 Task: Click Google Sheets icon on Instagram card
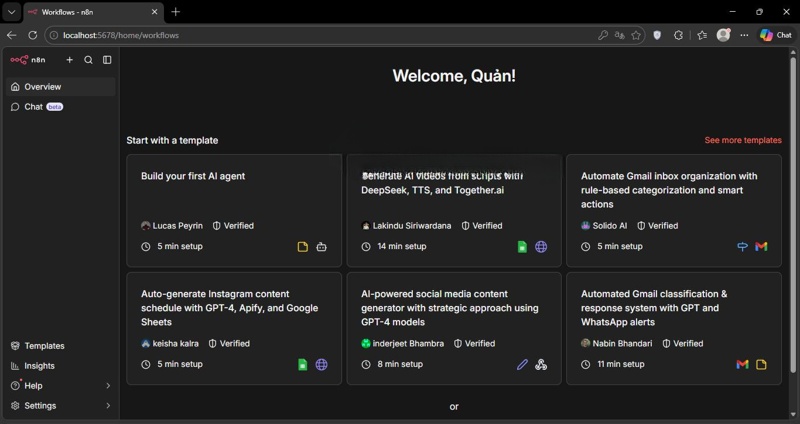[303, 364]
